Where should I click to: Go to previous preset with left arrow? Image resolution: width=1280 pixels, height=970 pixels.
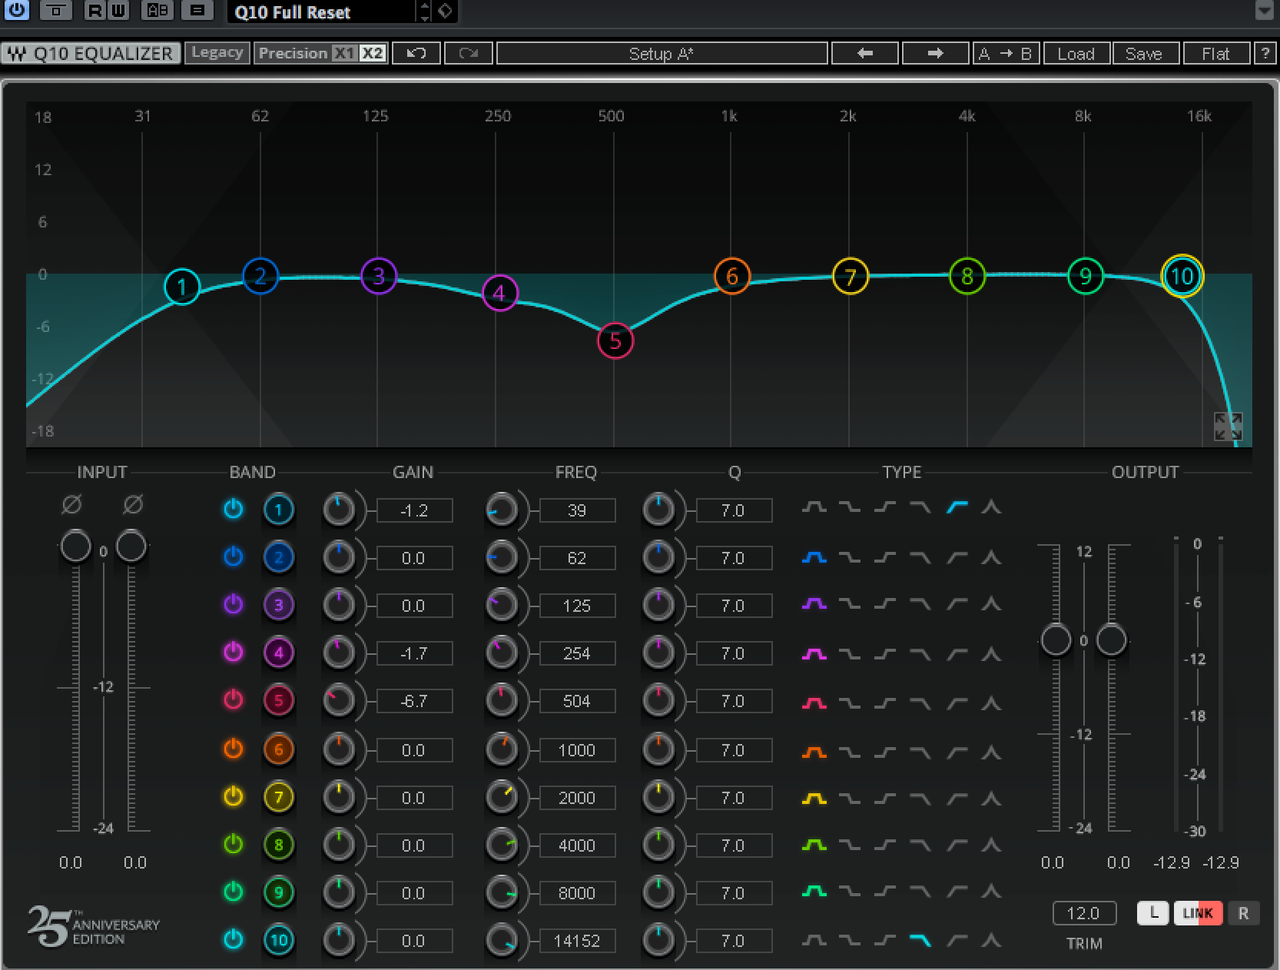tap(865, 53)
